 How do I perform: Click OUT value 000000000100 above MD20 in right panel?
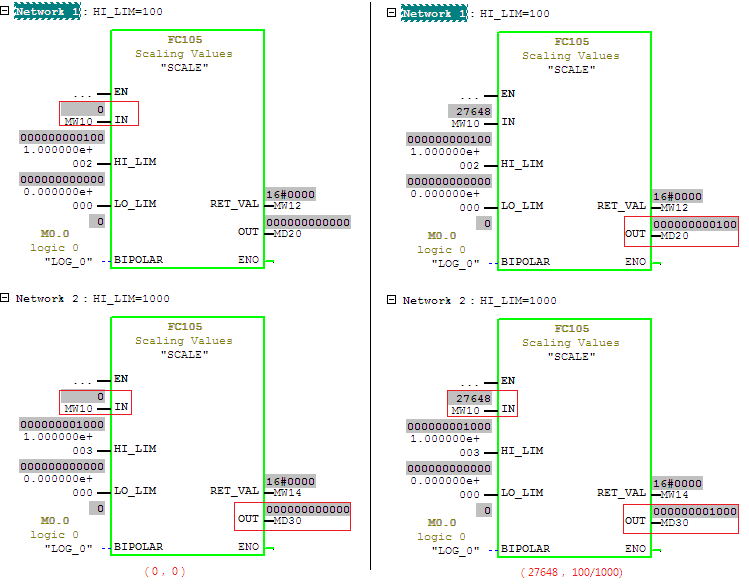695,225
